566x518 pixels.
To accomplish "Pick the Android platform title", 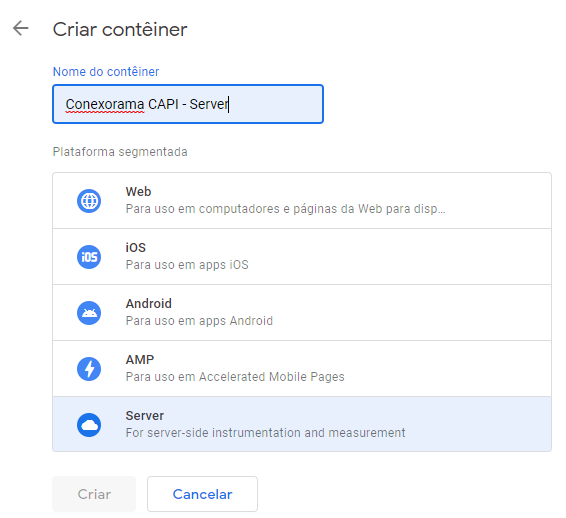I will tap(148, 304).
